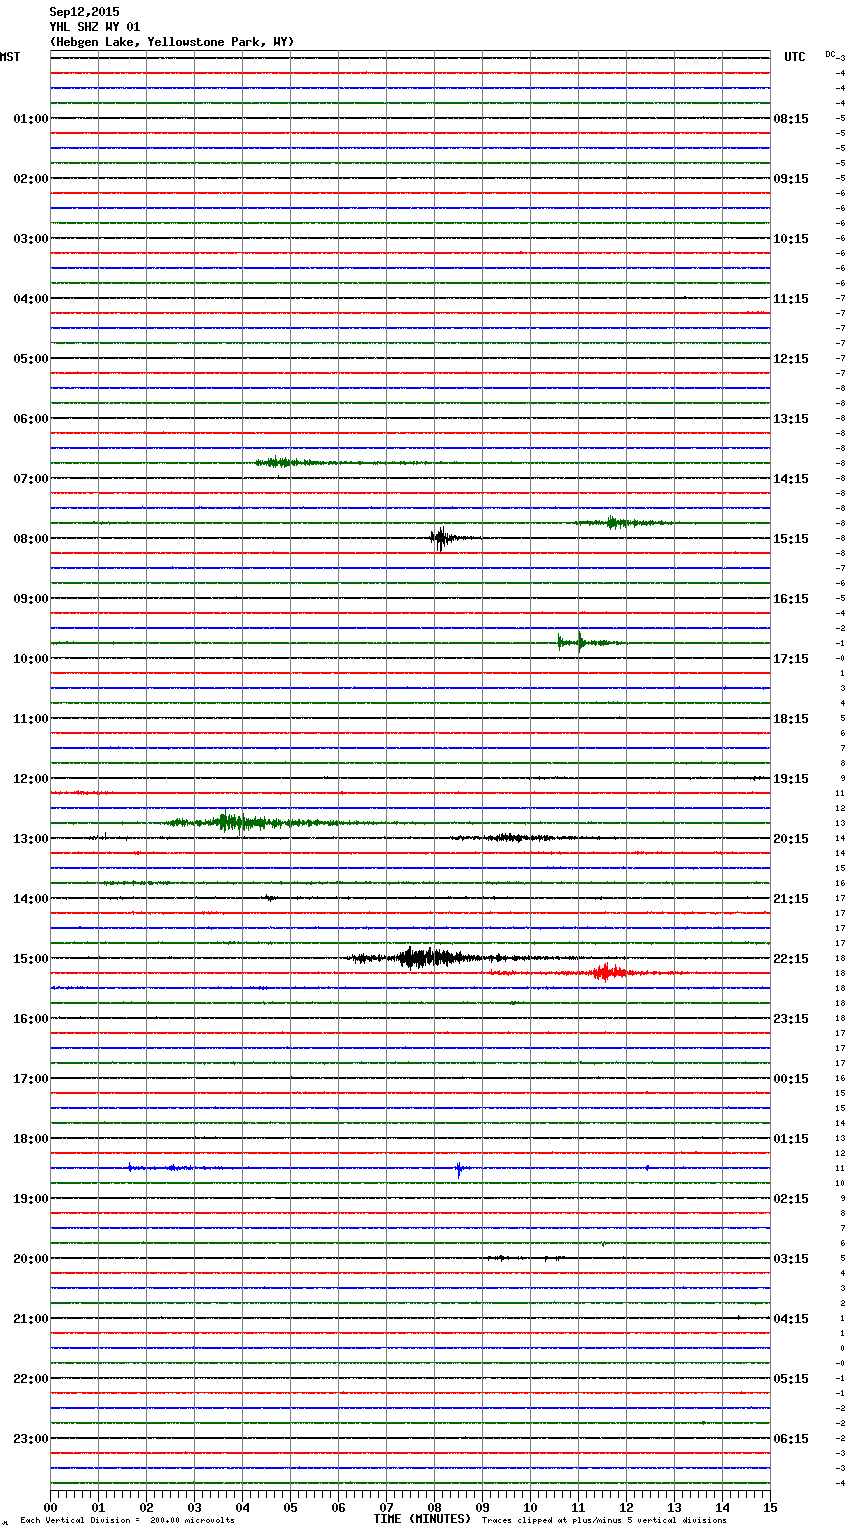850x1534 pixels.
Task: Select the station code YHL SHZ WY 01
Action: (x=95, y=27)
